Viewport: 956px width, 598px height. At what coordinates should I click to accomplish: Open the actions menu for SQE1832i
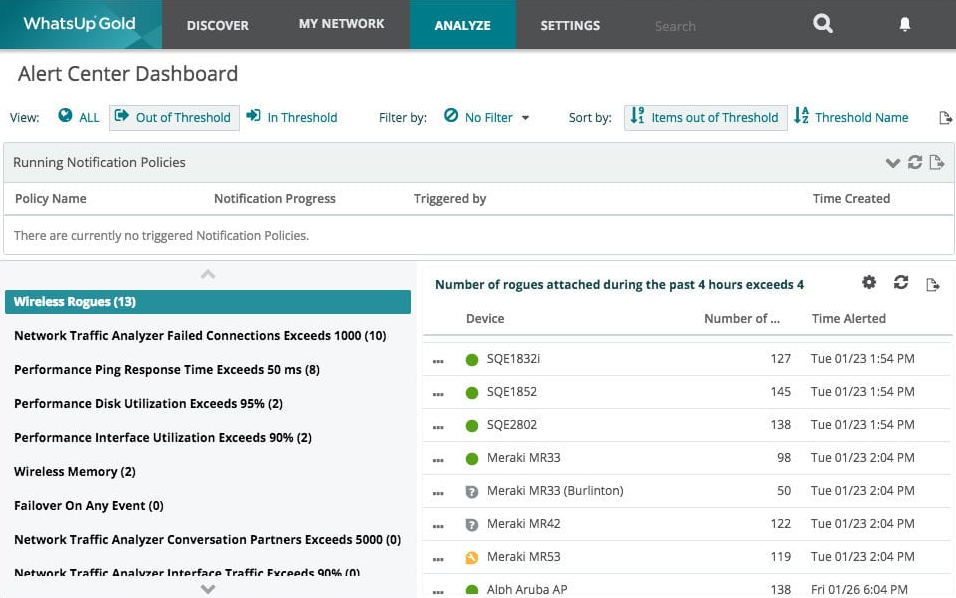pos(438,360)
